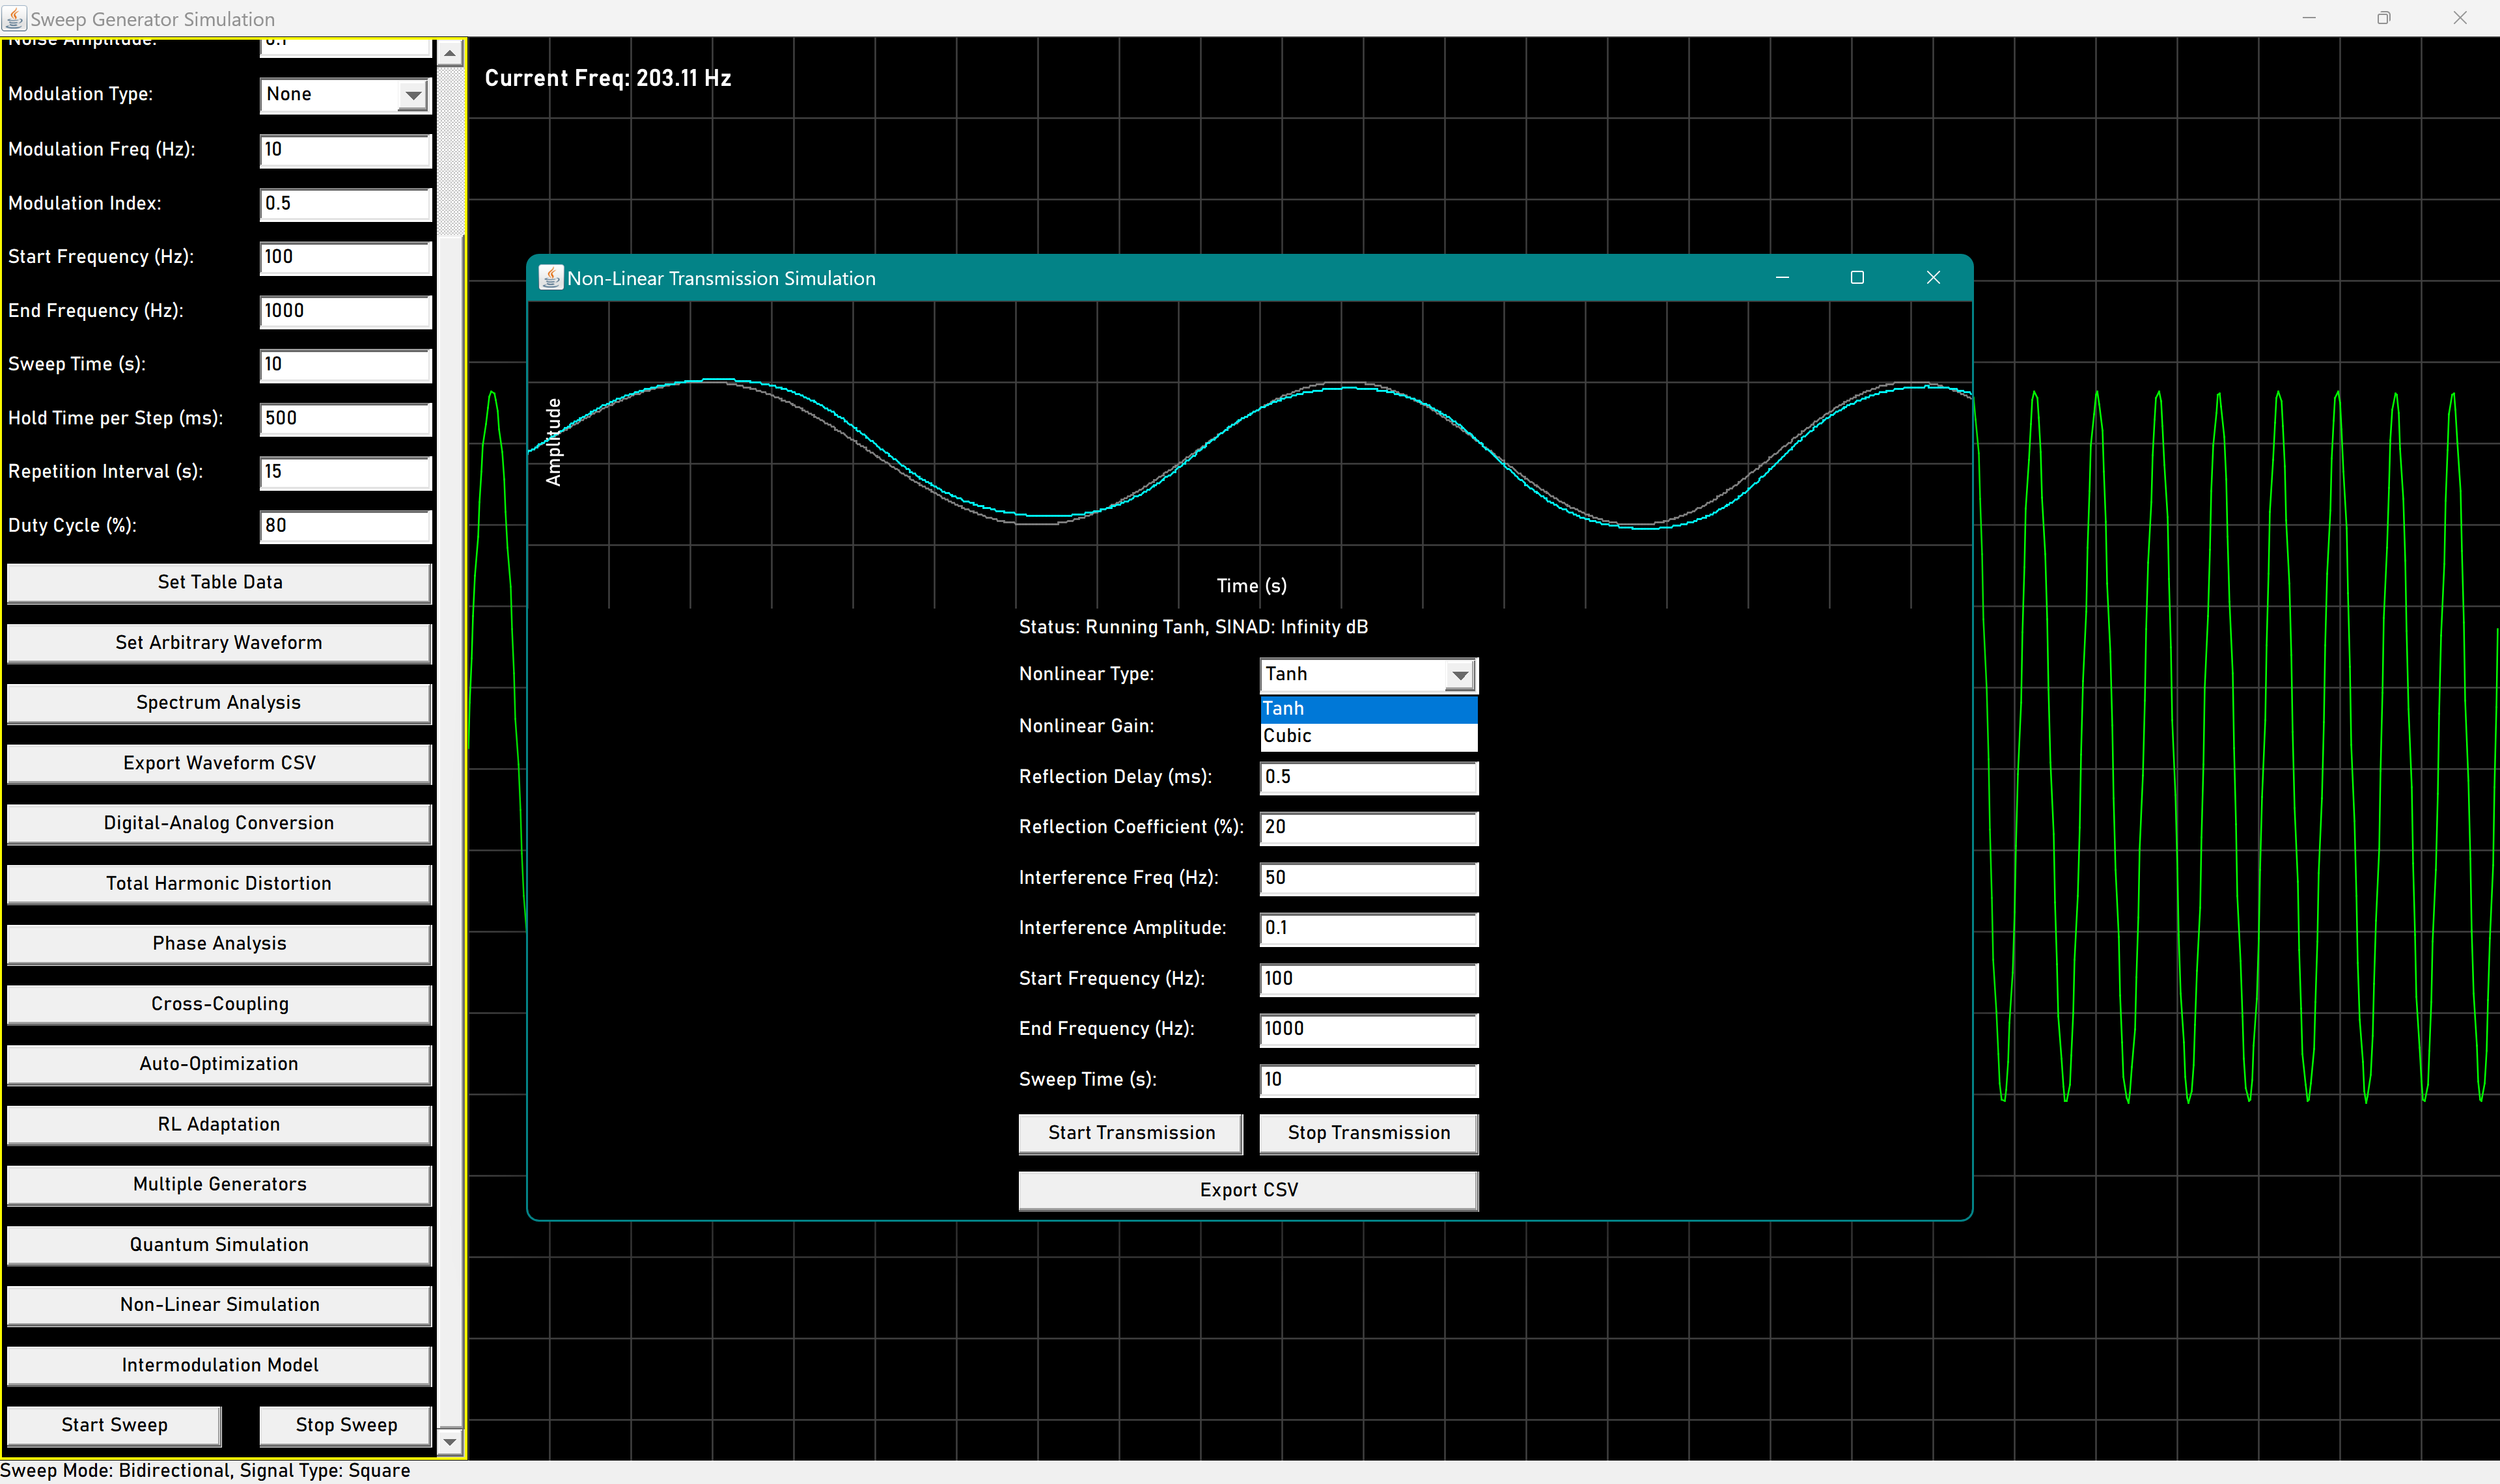Viewport: 2500px width, 1484px height.
Task: Click the Java icon in the Non-Linear Transmission title bar
Action: pyautogui.click(x=550, y=278)
